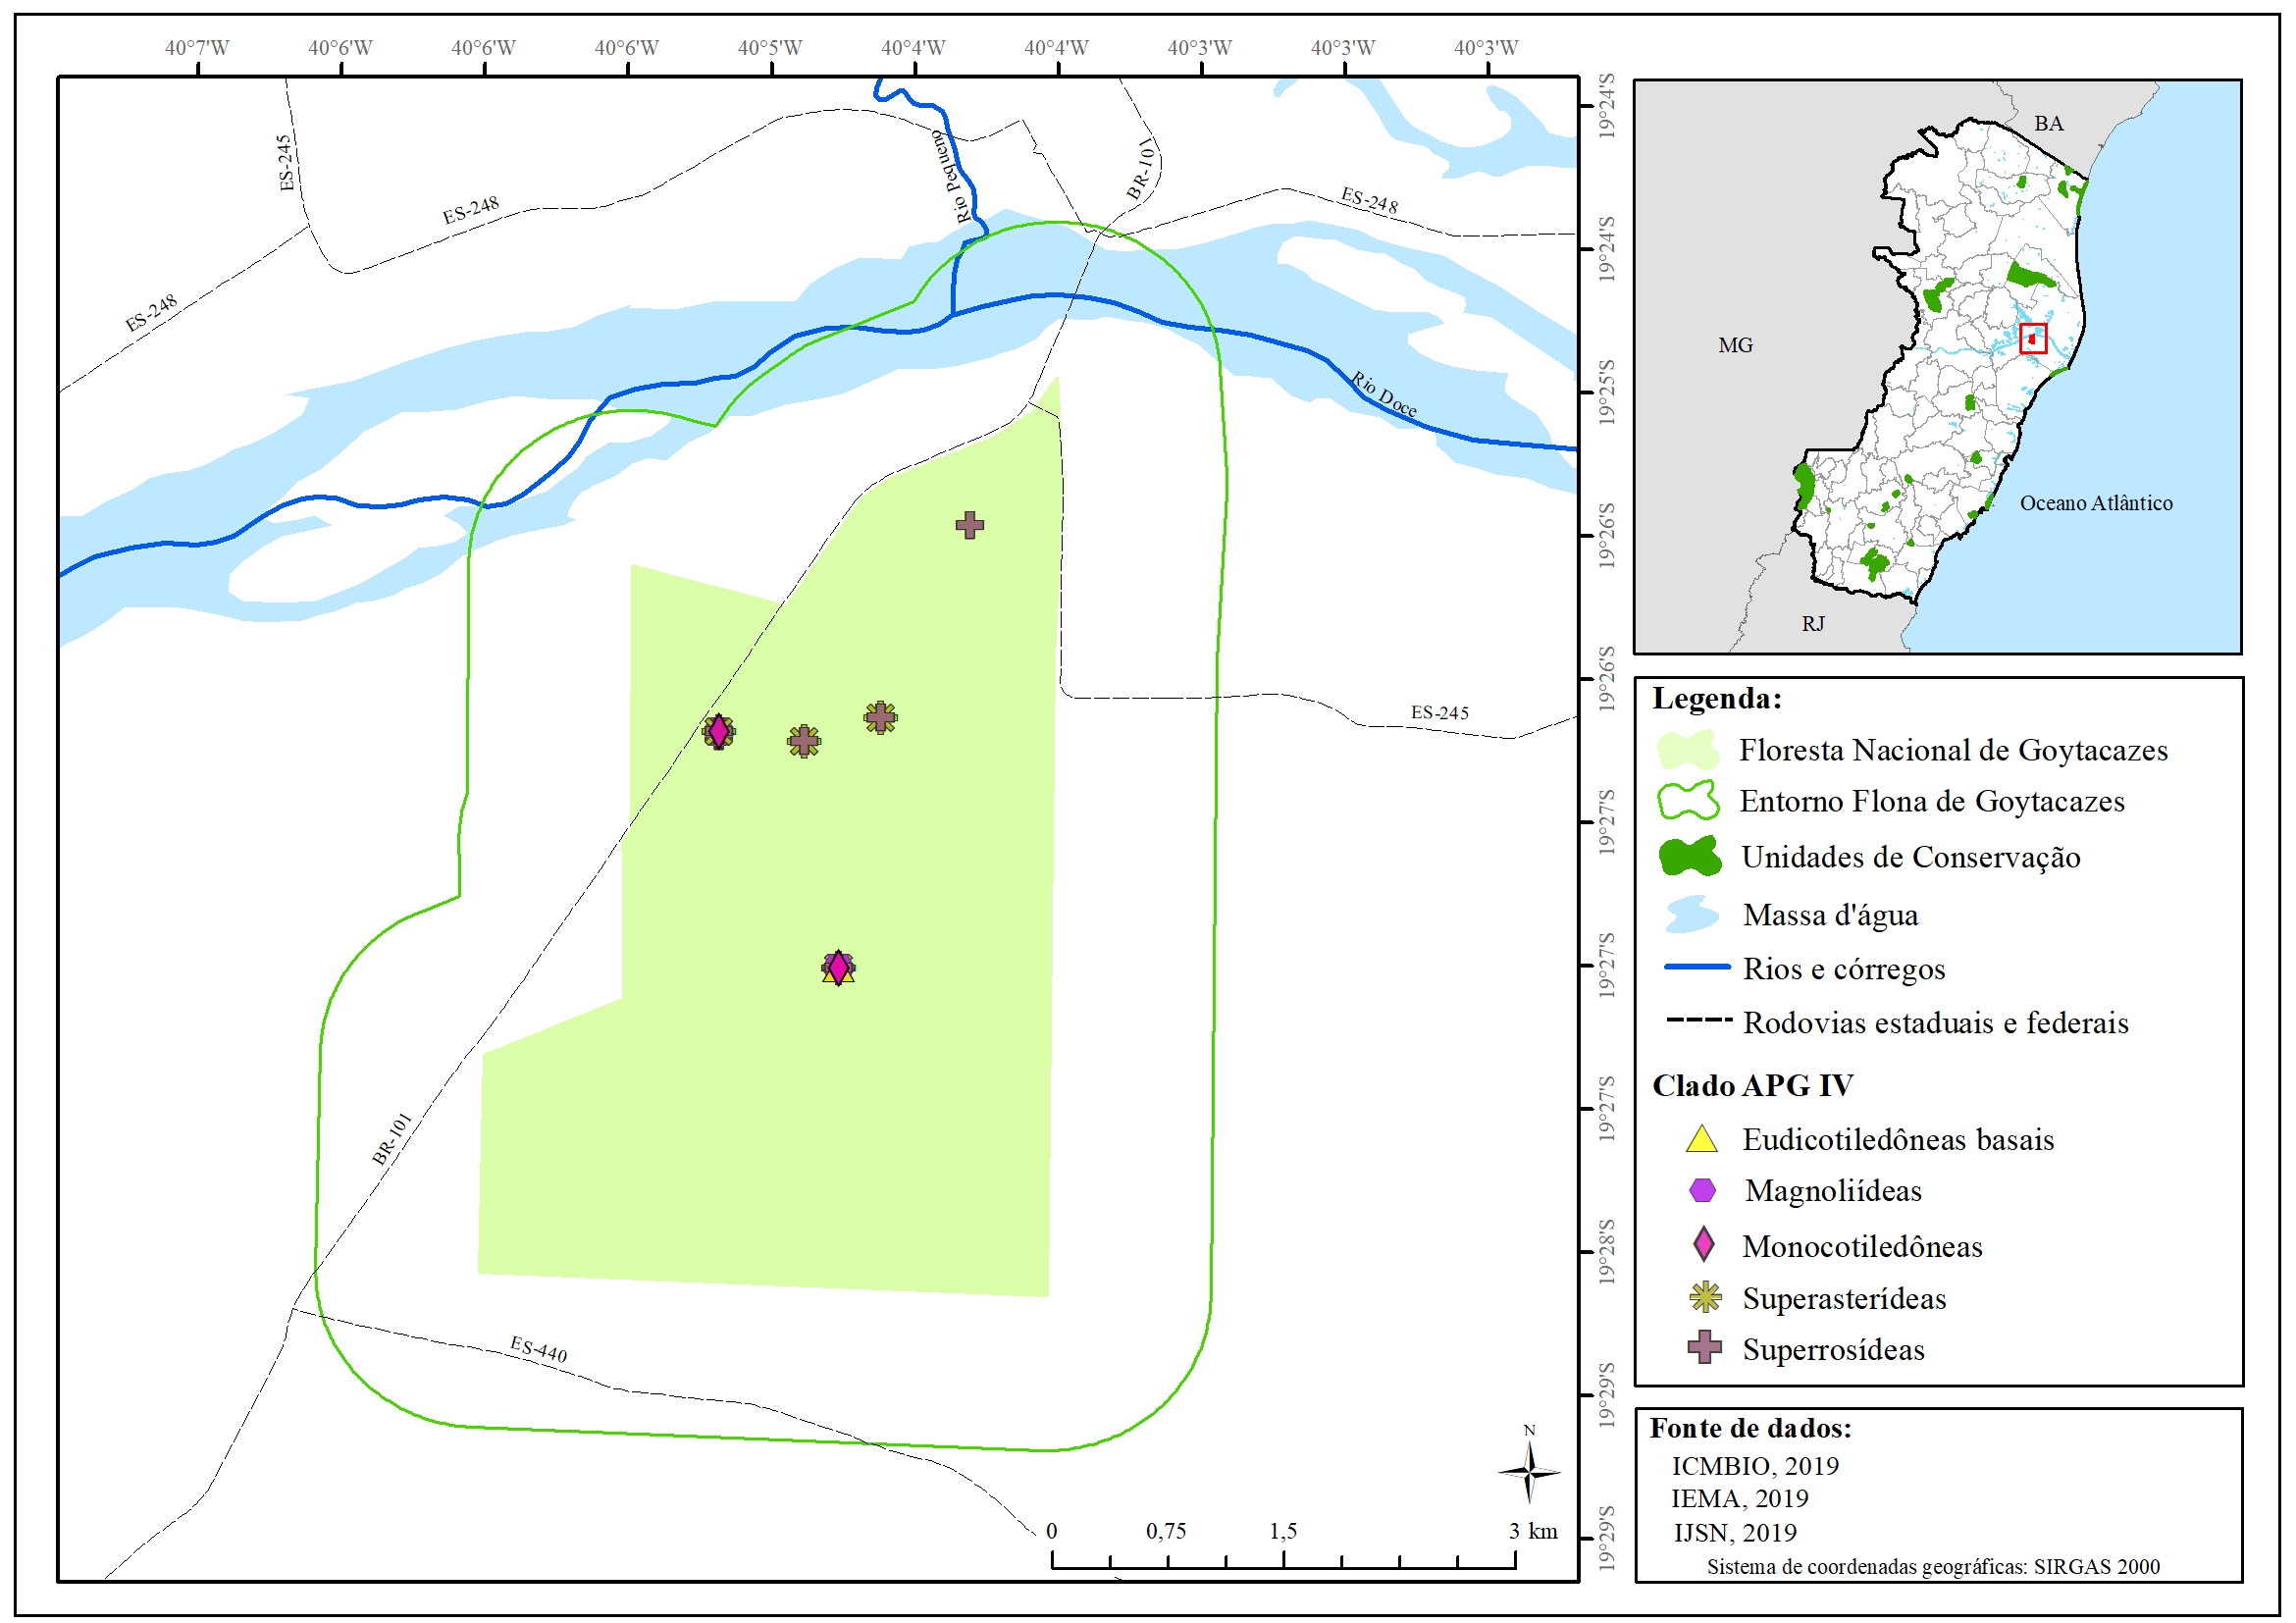2296x1623 pixels.
Task: Click the northernmost Superrosídeas cross marker on map
Action: [x=969, y=525]
